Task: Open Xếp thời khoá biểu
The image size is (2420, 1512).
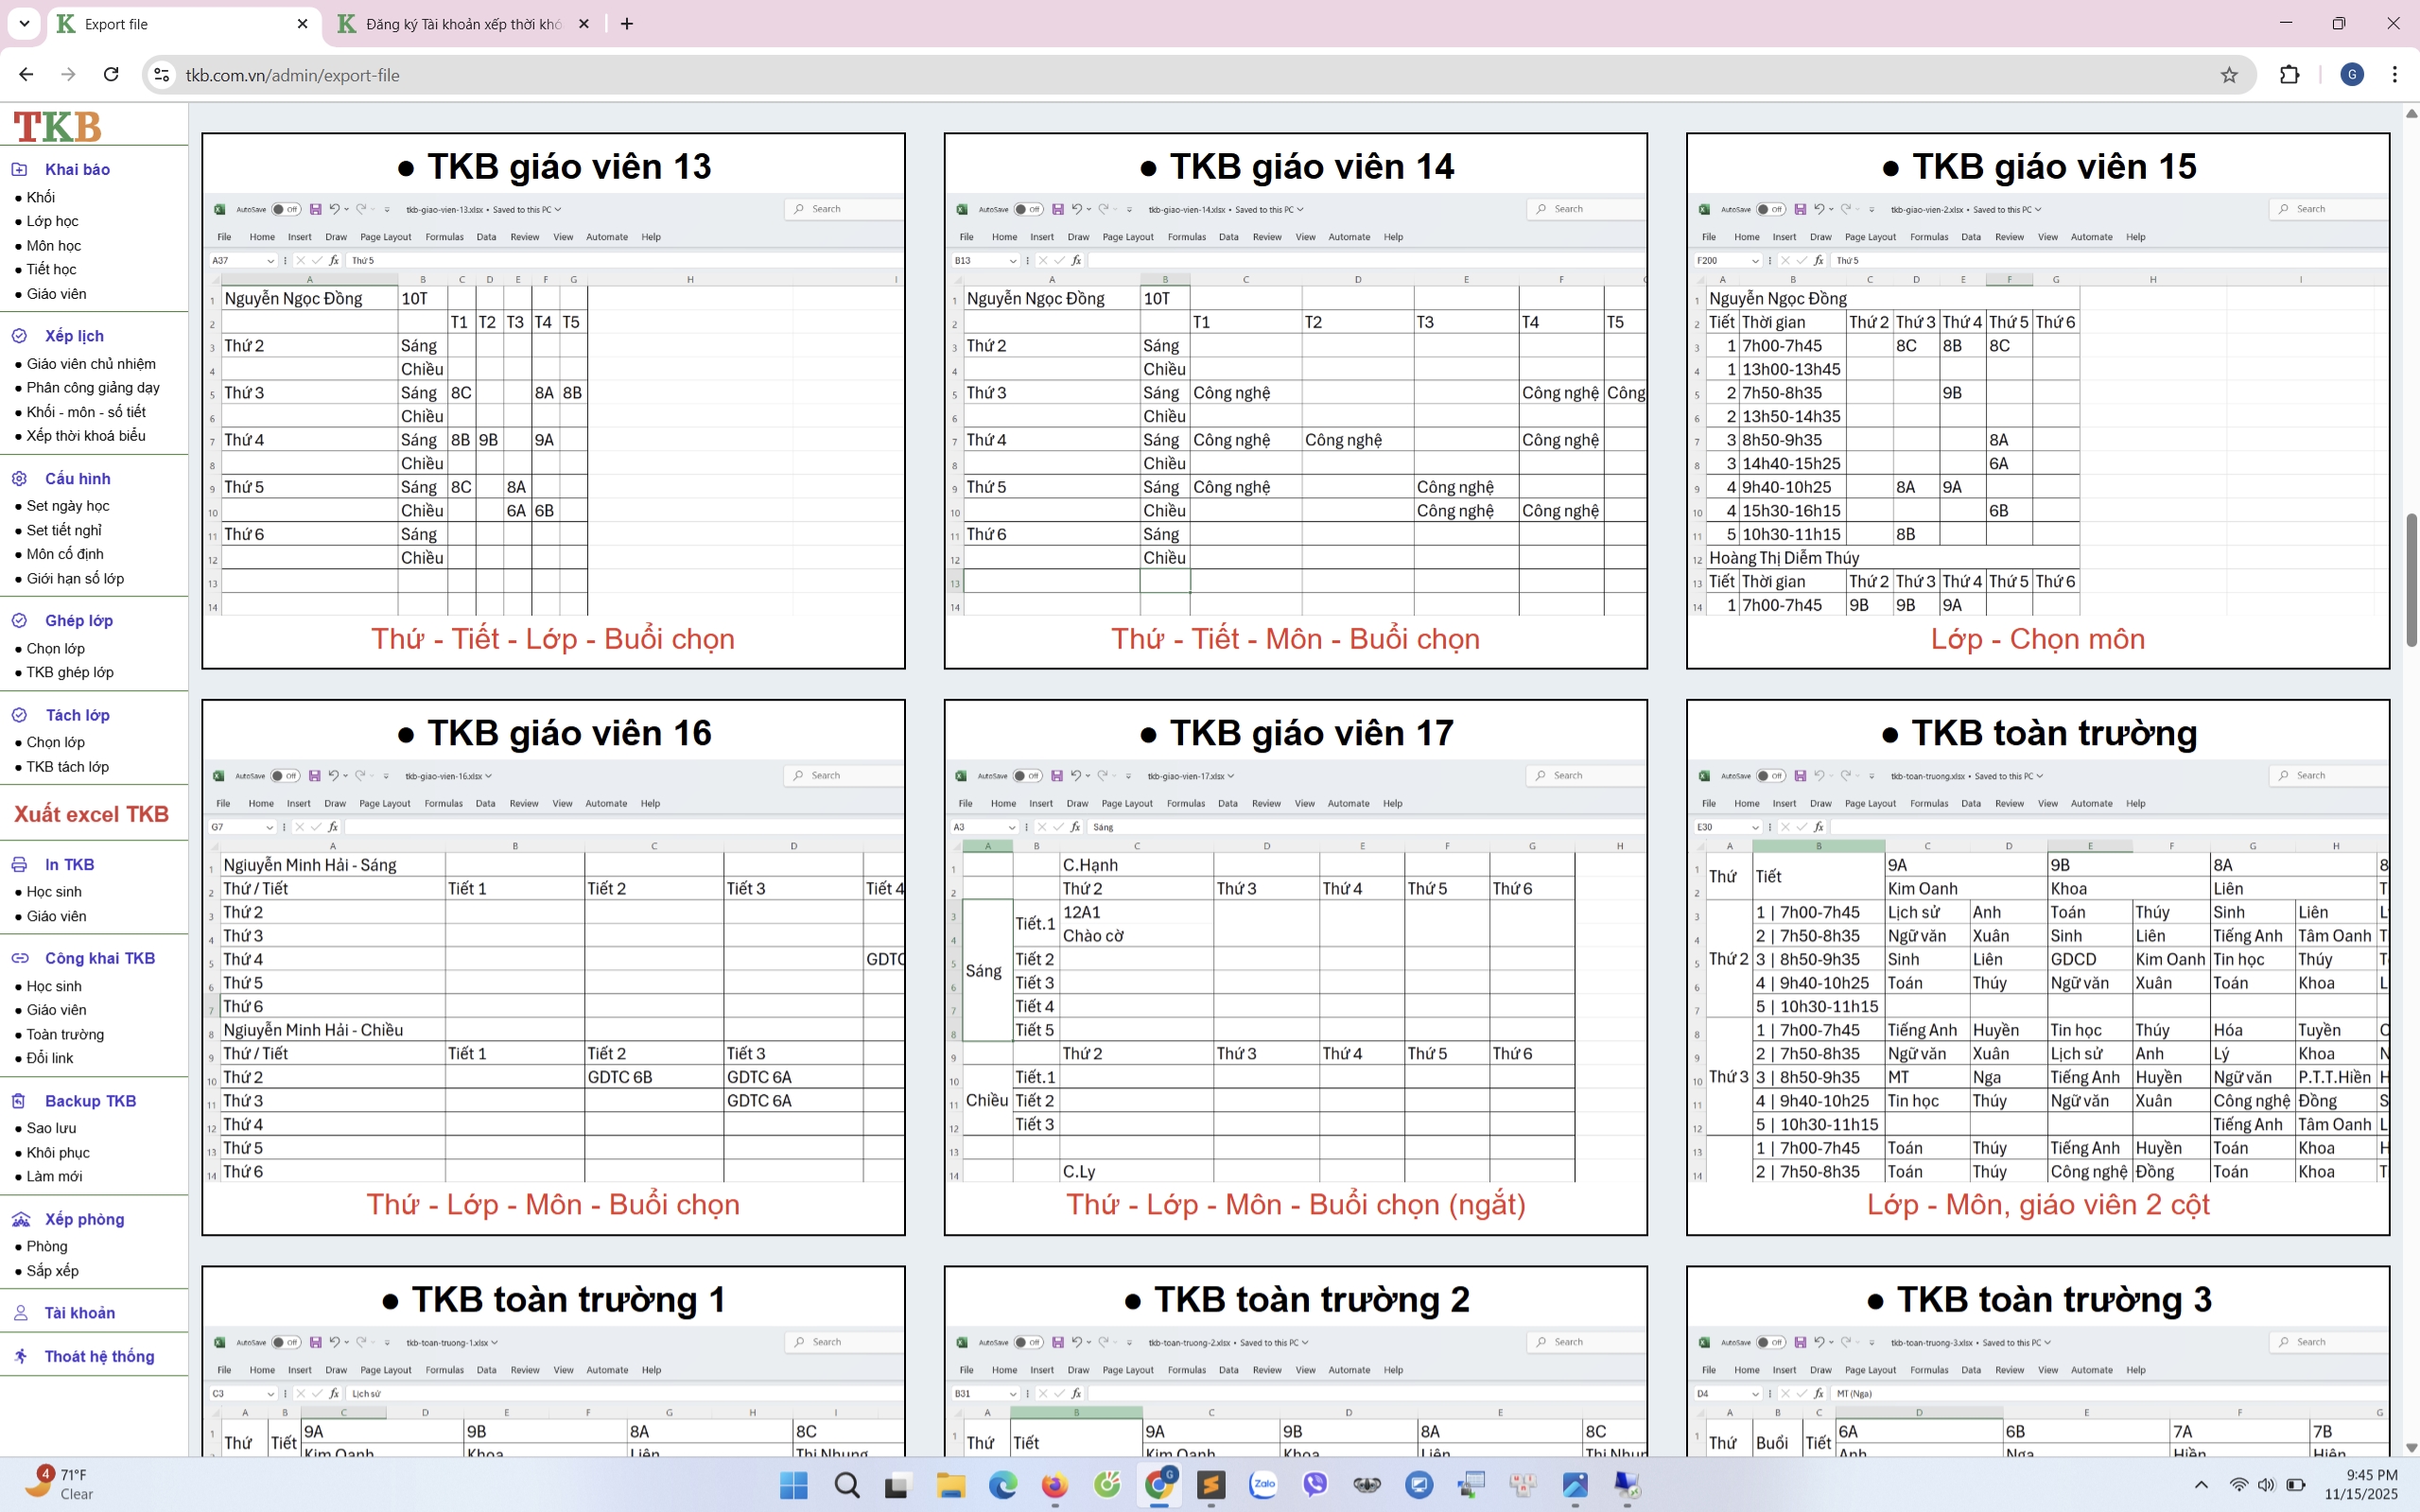Action: click(86, 436)
